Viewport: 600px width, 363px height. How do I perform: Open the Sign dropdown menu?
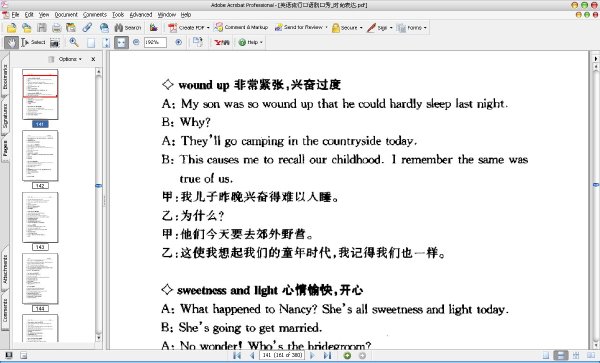(380, 28)
